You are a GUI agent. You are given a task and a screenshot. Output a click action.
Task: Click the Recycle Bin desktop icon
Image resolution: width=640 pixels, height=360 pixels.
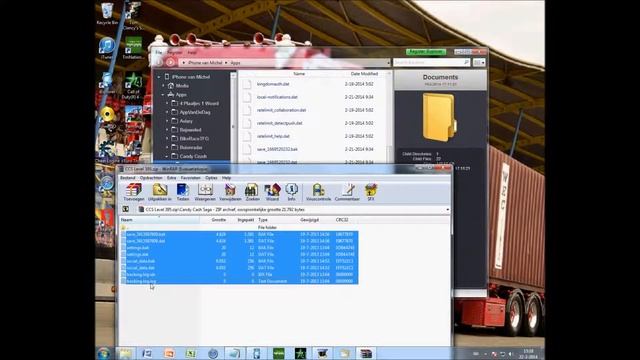[107, 14]
